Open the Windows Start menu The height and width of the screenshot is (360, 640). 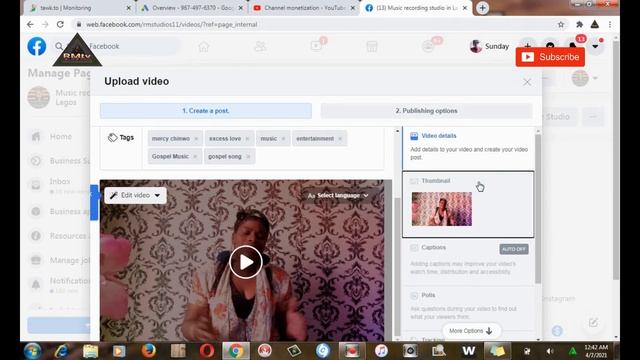click(x=33, y=351)
